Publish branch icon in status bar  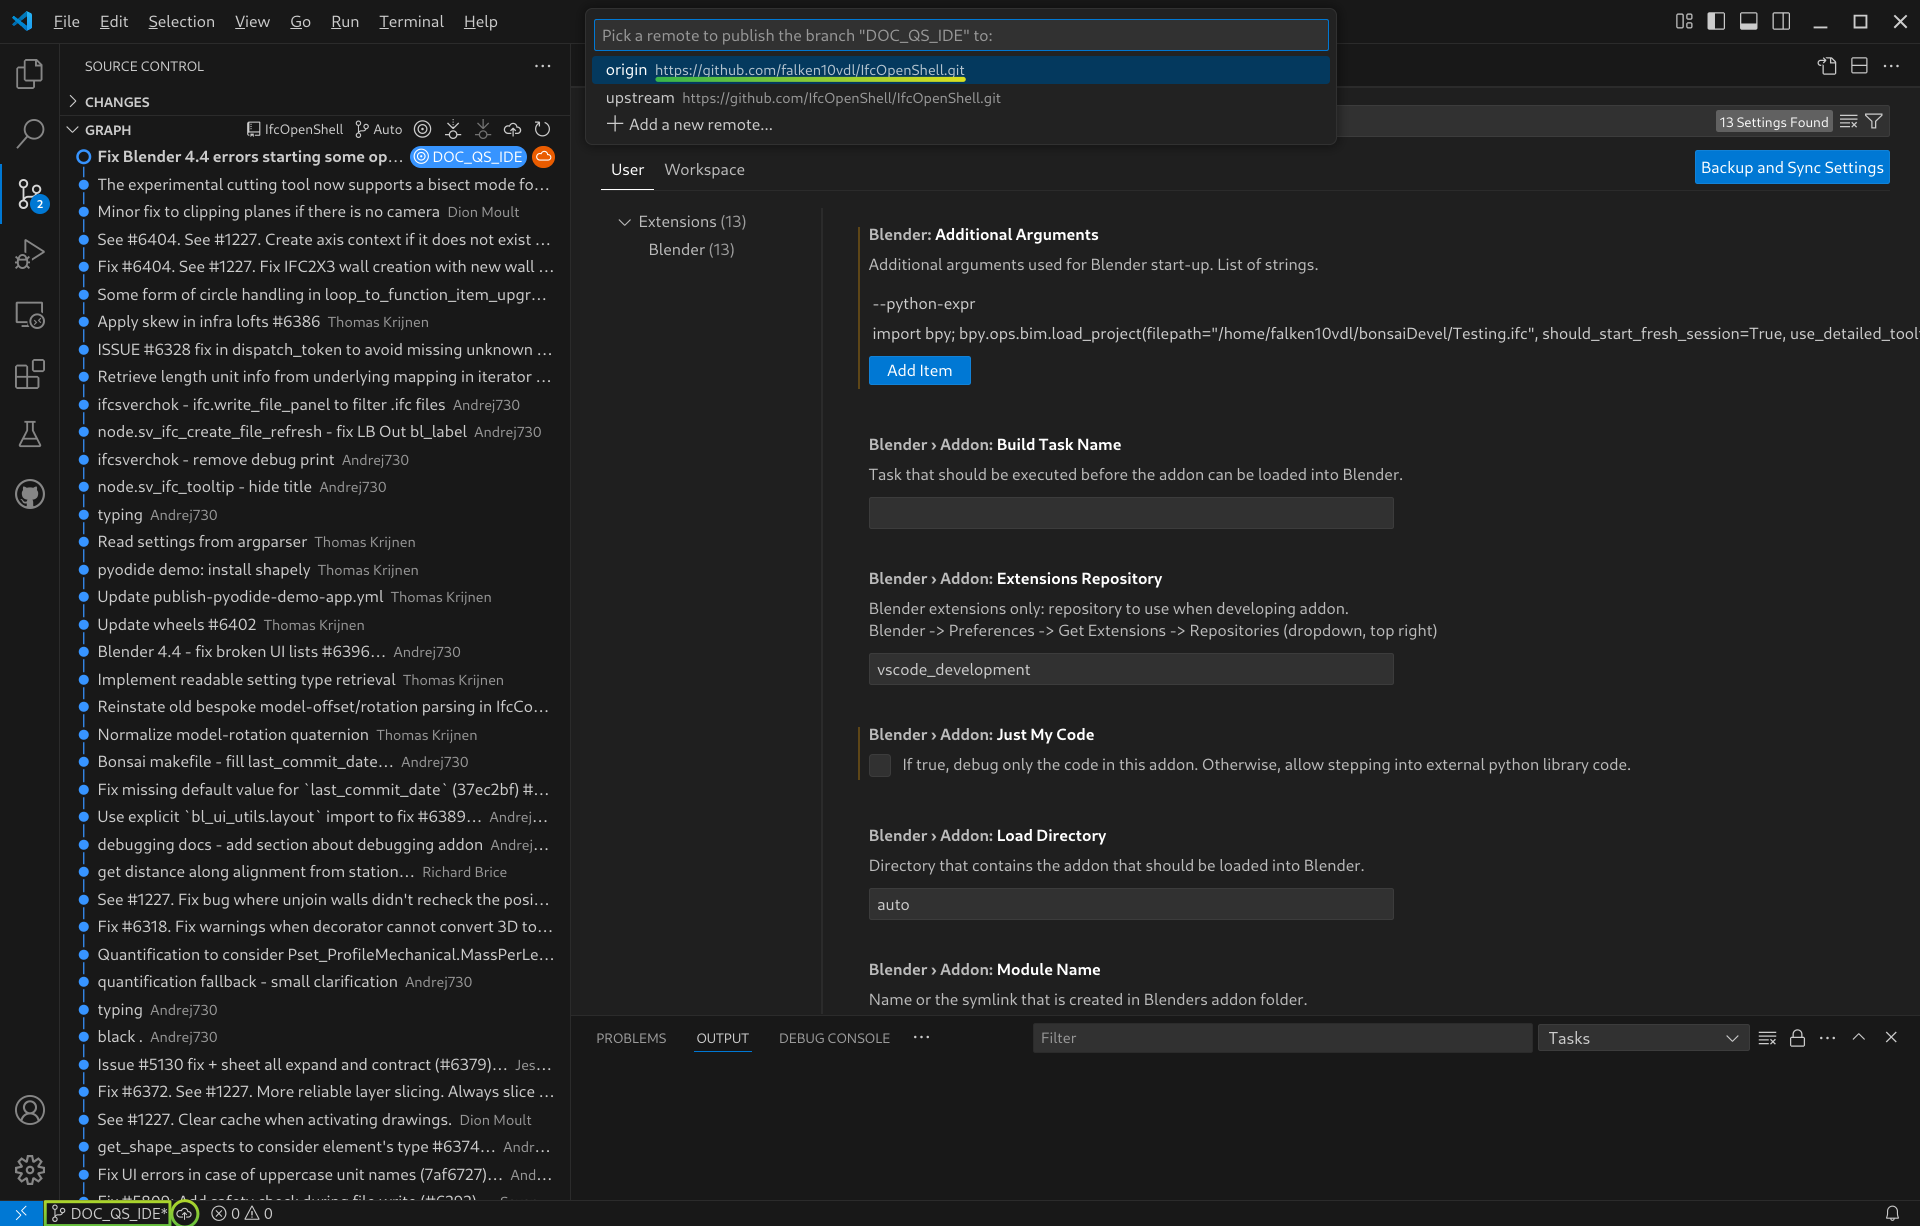coord(185,1213)
